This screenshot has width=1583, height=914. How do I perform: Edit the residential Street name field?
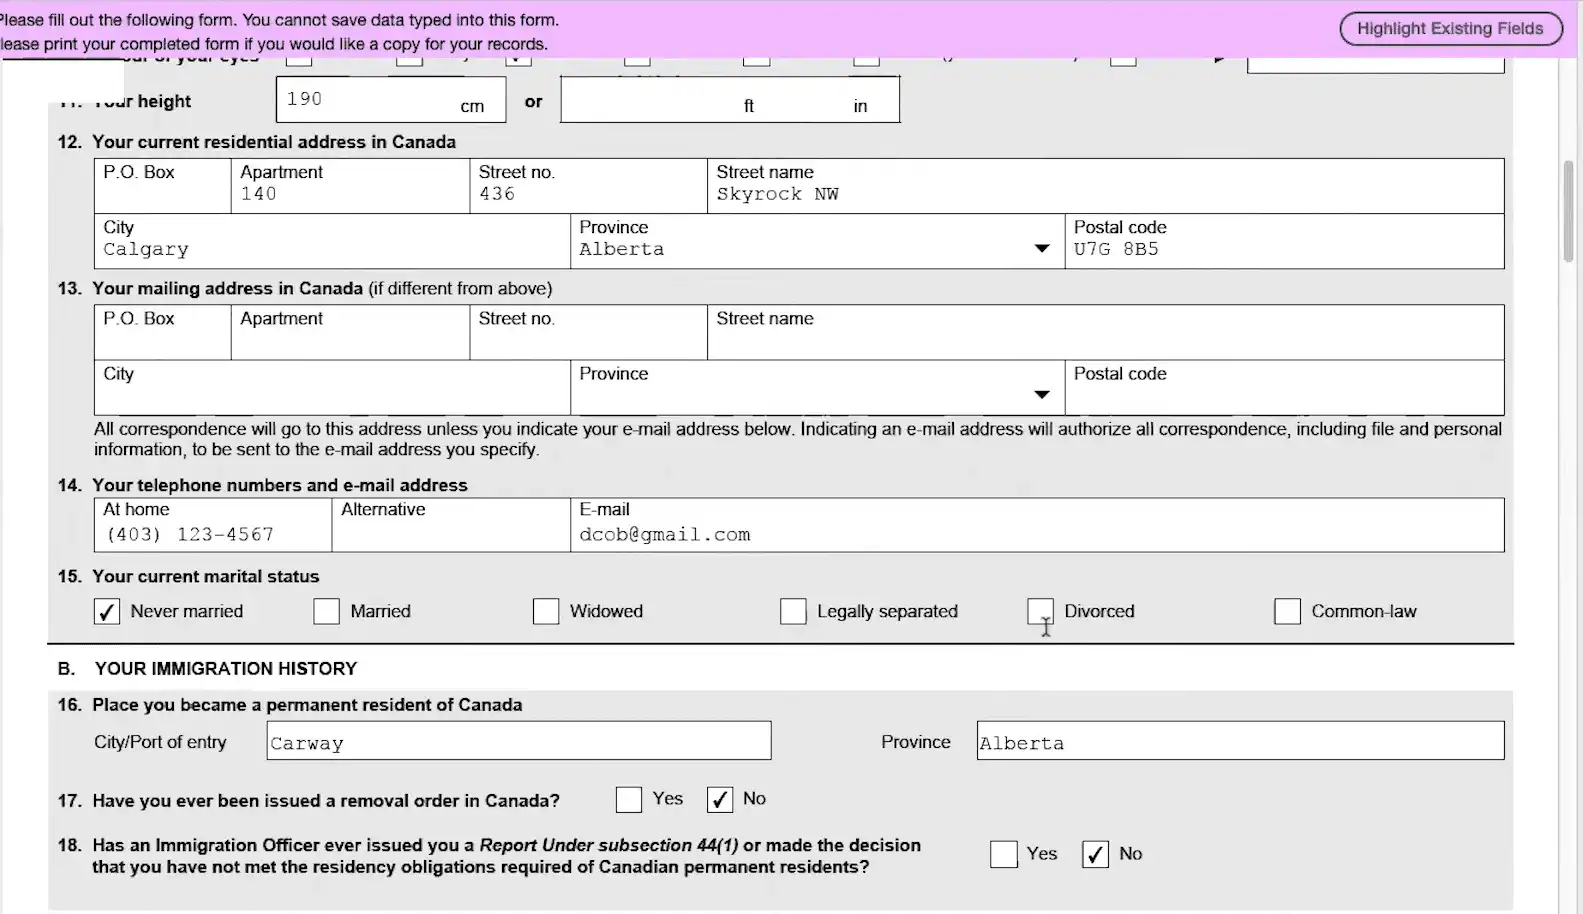coord(1104,195)
